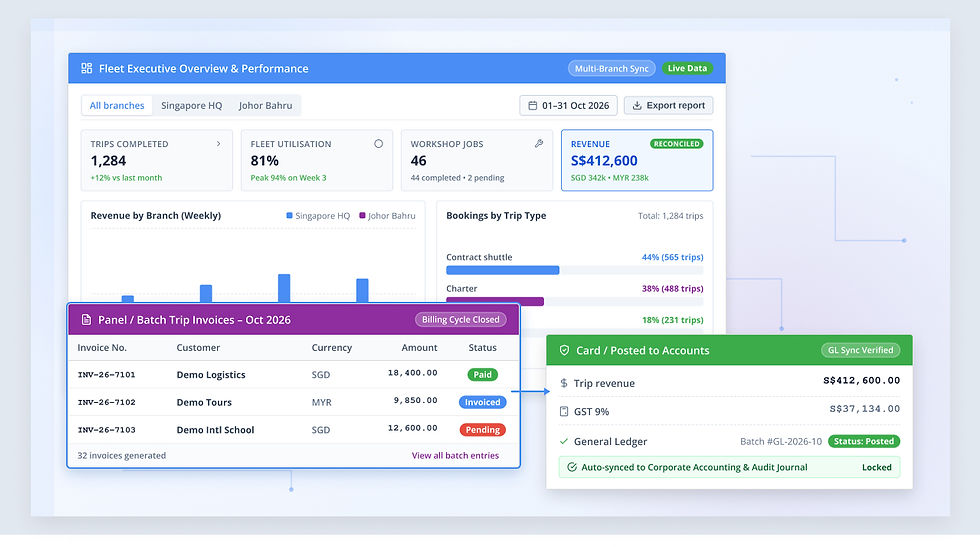
Task: Click the document icon in Batch Trip Invoices header
Action: tap(87, 319)
